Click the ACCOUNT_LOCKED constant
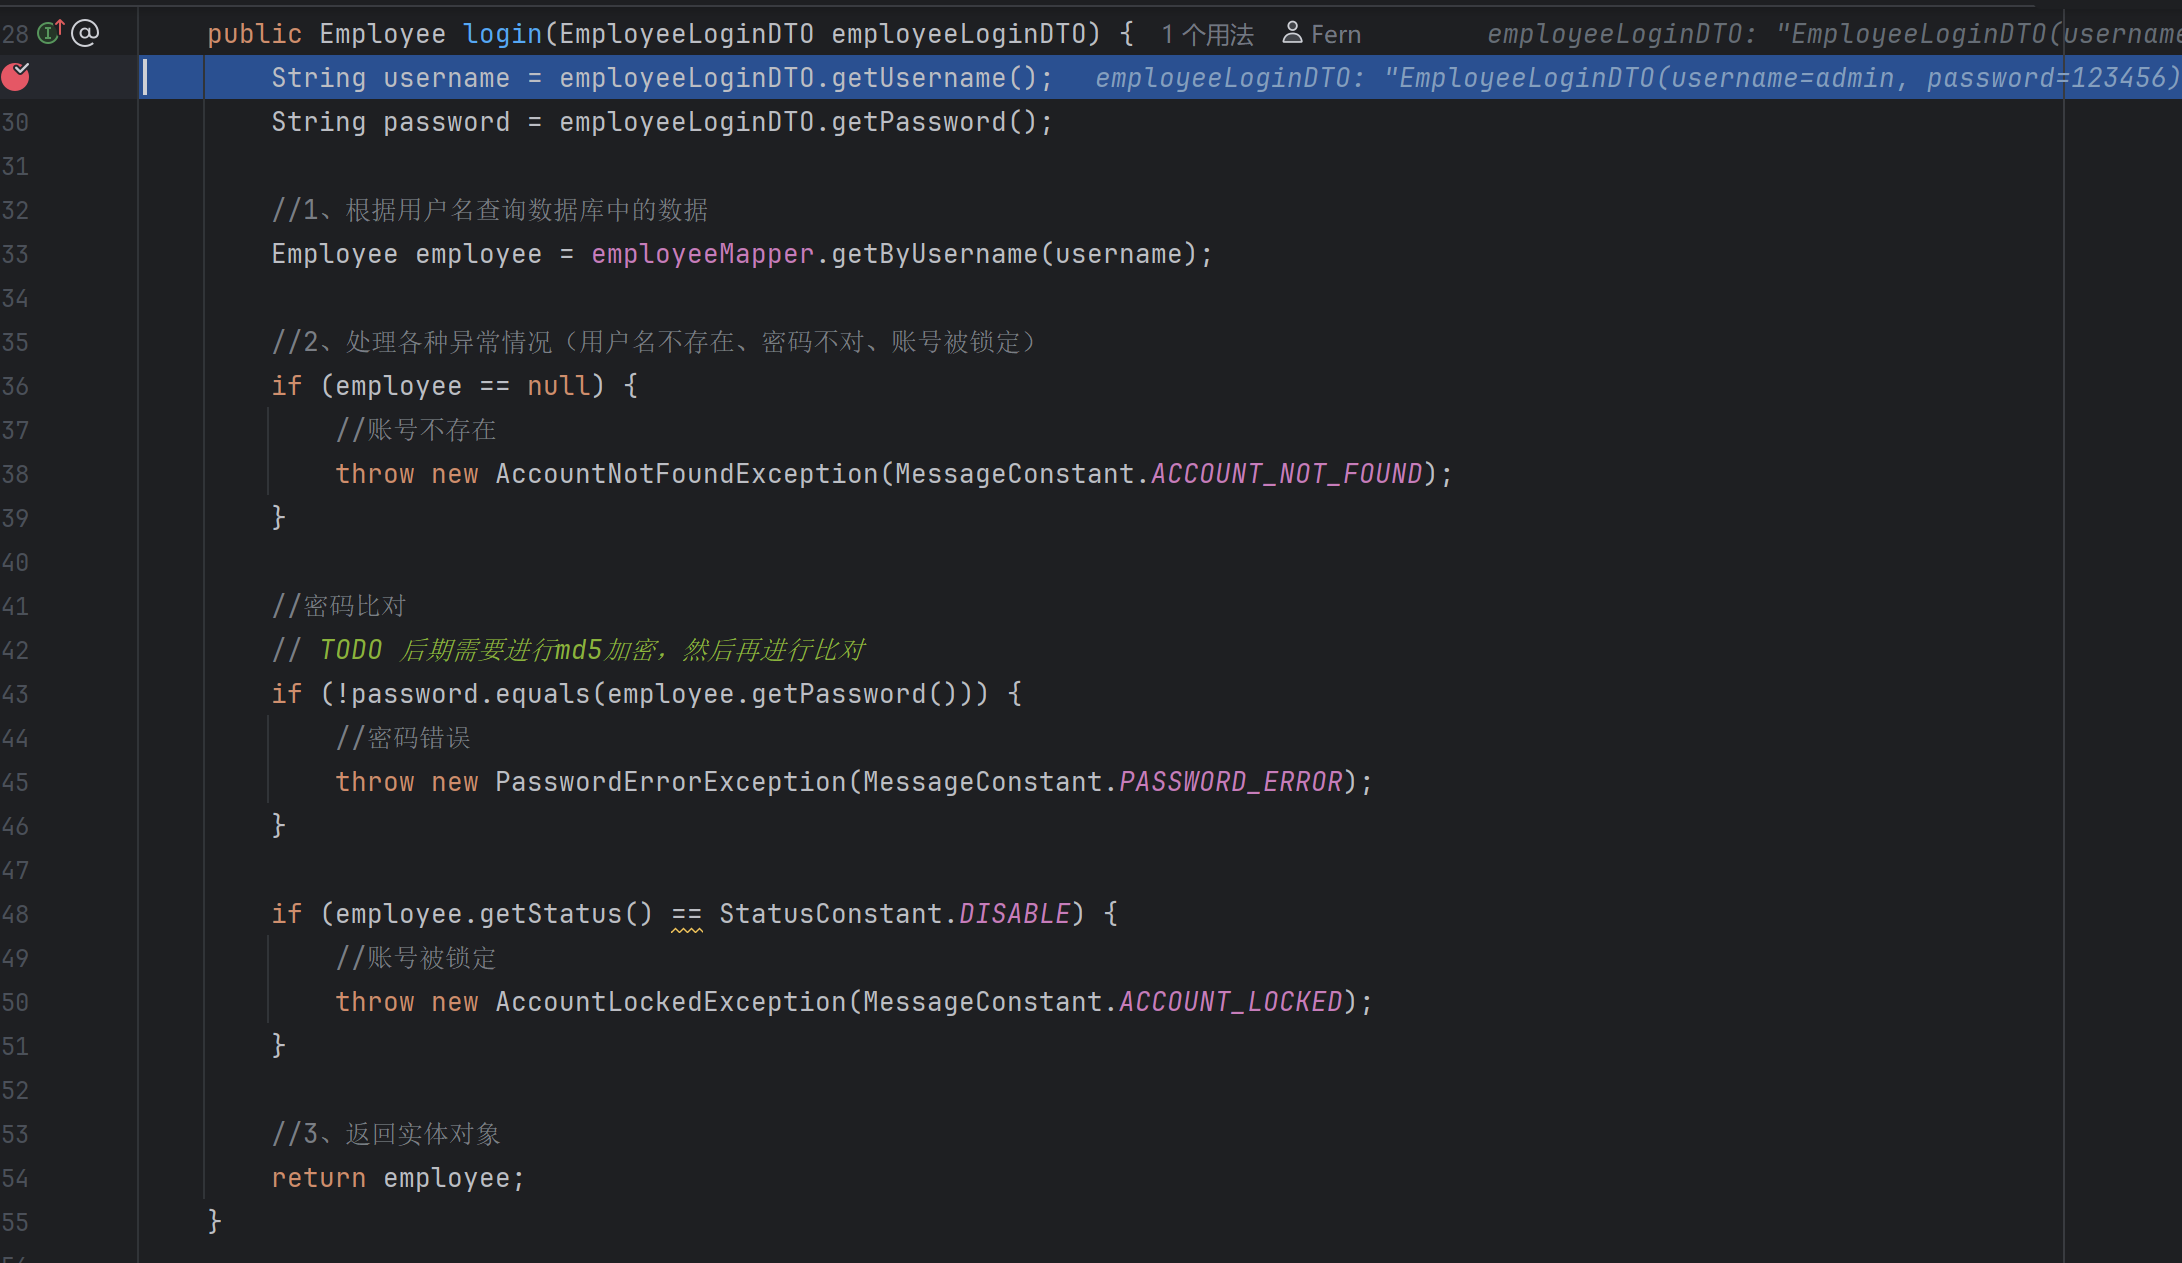The image size is (2182, 1263). [1230, 1002]
